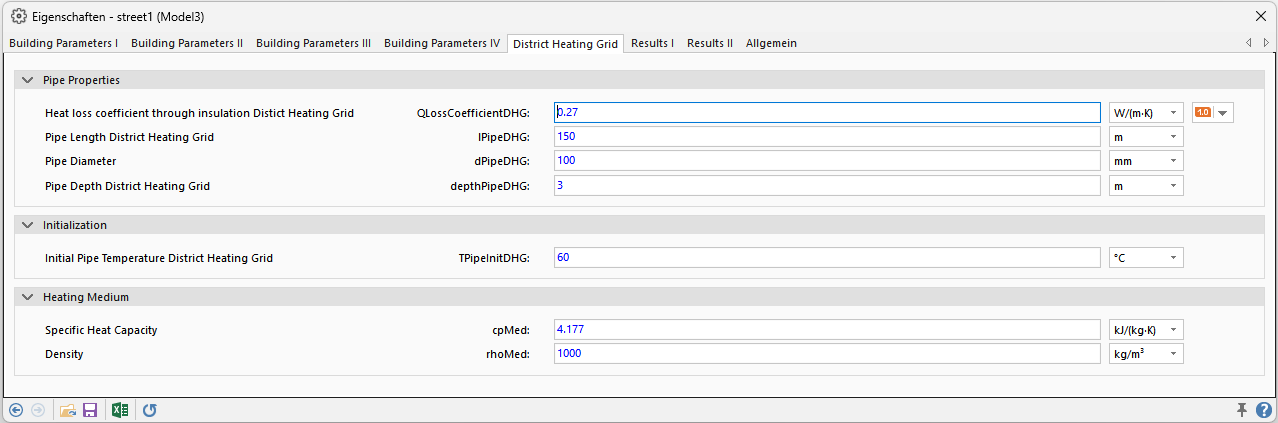Collapse the Initialization section

25,225
